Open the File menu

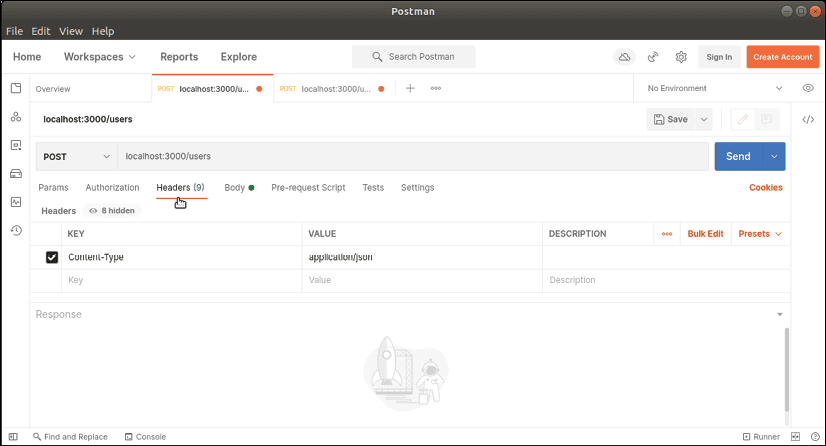coord(14,31)
